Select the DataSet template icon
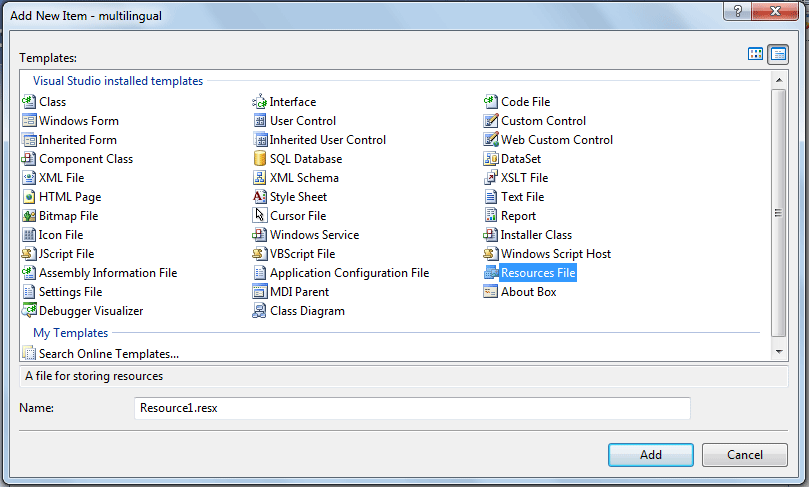 [x=491, y=159]
